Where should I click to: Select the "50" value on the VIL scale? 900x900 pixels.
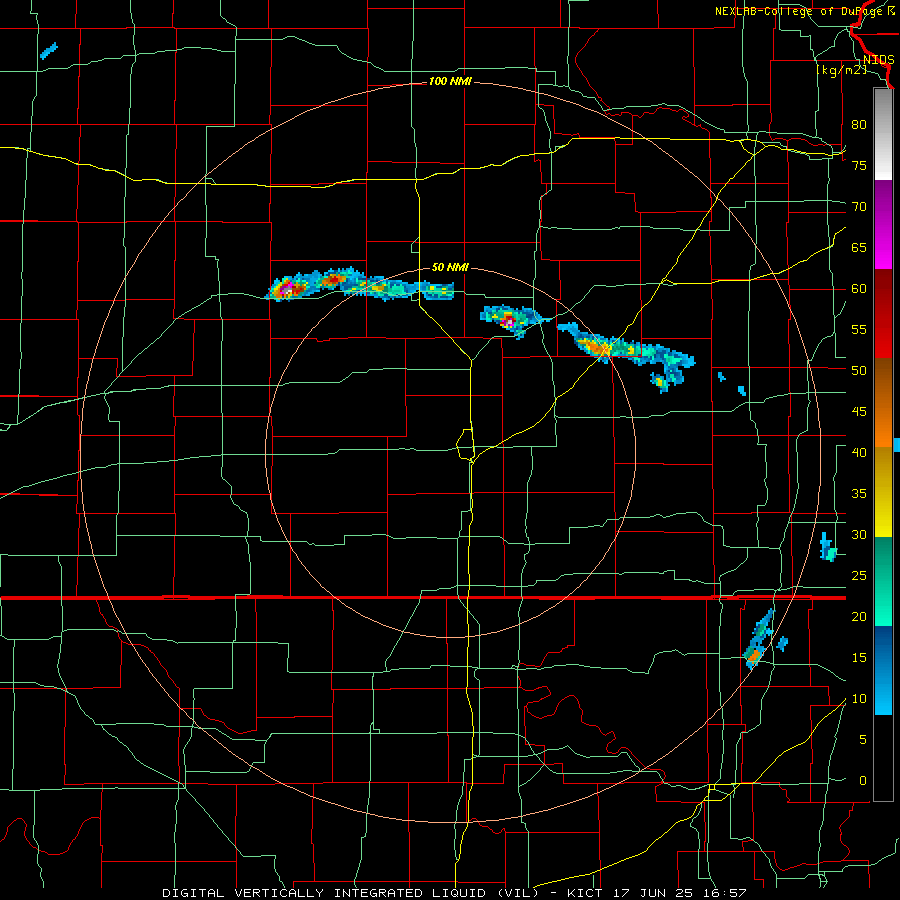tap(859, 371)
